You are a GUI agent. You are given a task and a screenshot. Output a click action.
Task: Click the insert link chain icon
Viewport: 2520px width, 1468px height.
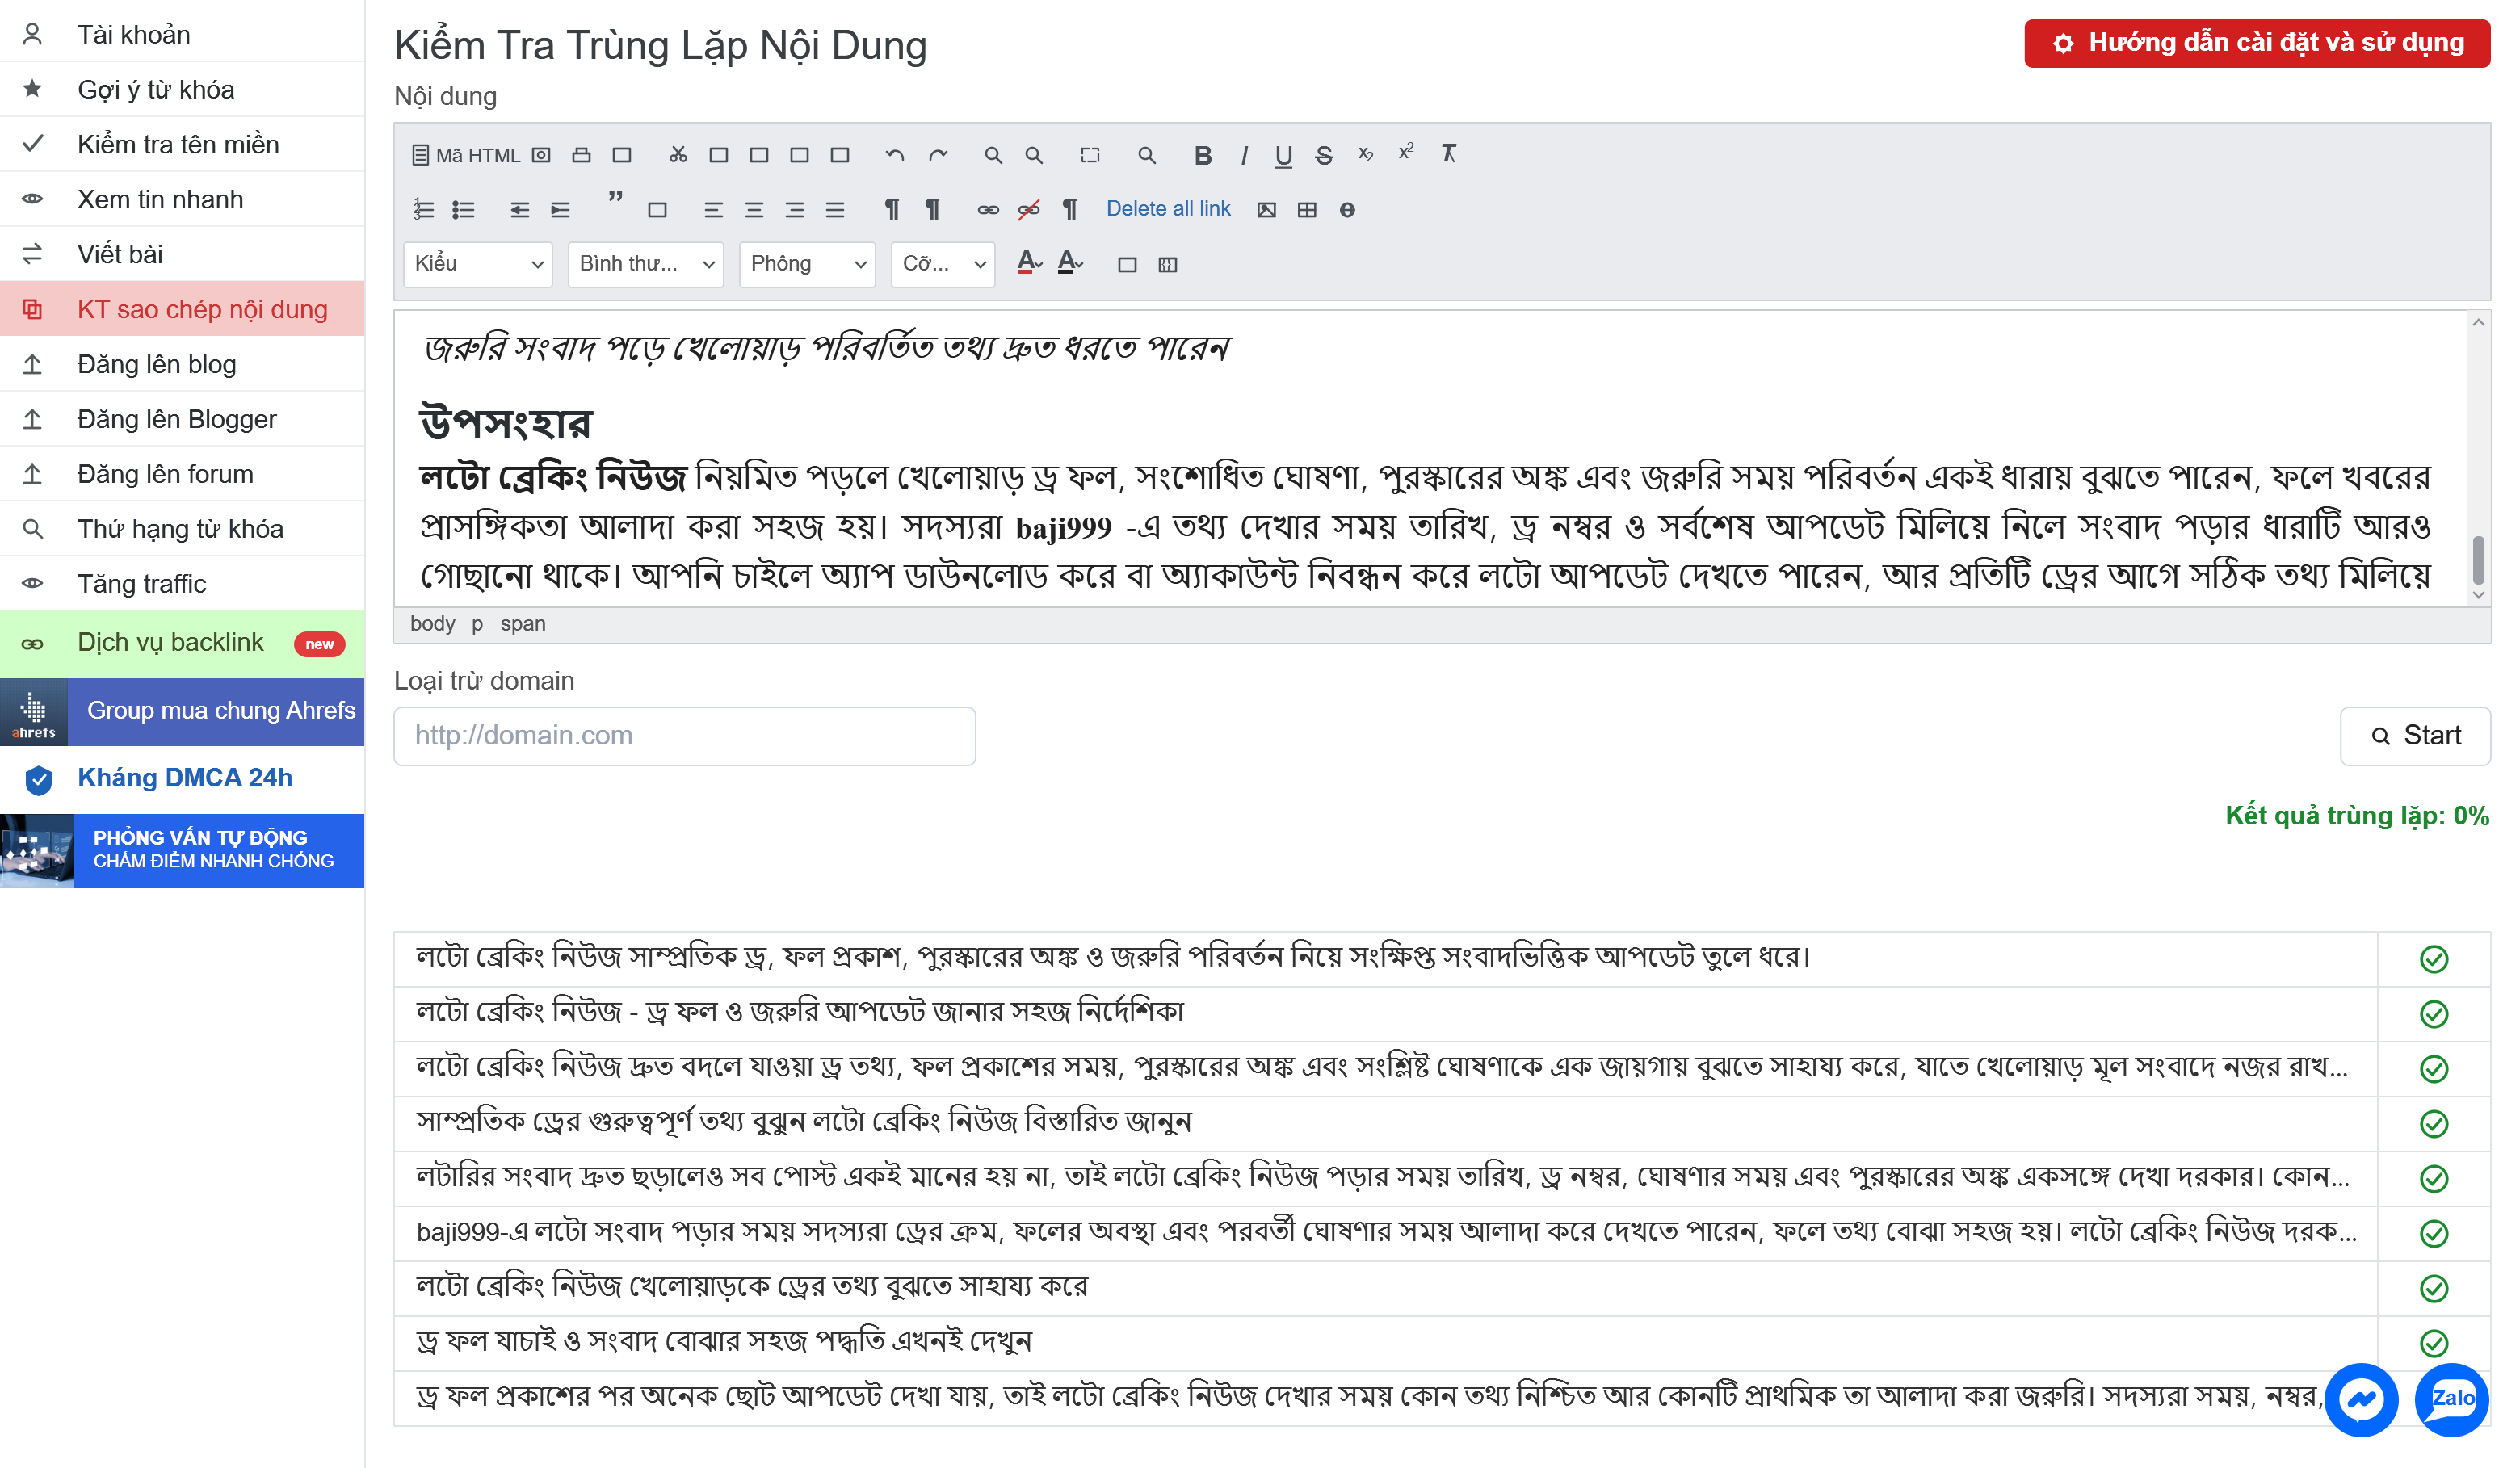[988, 210]
